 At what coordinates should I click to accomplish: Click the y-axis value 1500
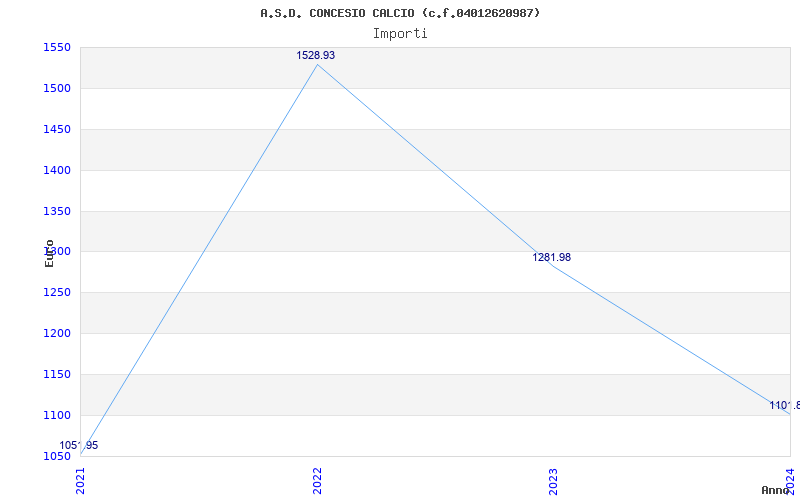pos(57,89)
